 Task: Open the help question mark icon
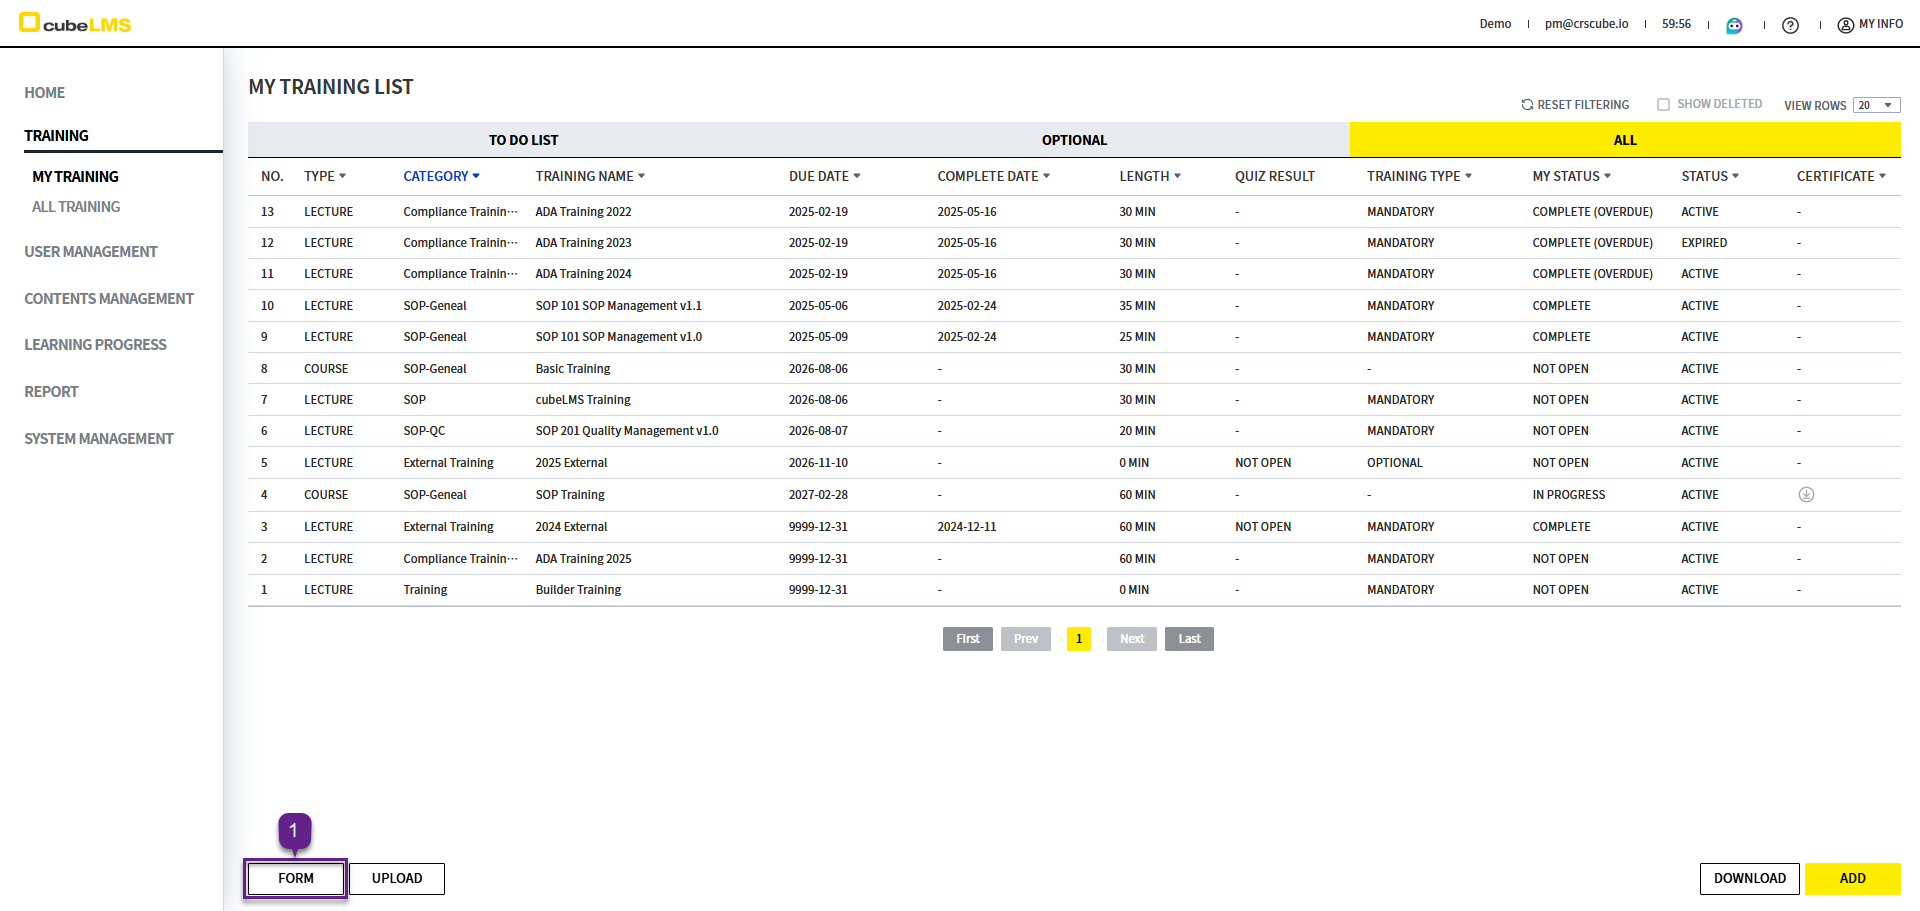tap(1790, 25)
